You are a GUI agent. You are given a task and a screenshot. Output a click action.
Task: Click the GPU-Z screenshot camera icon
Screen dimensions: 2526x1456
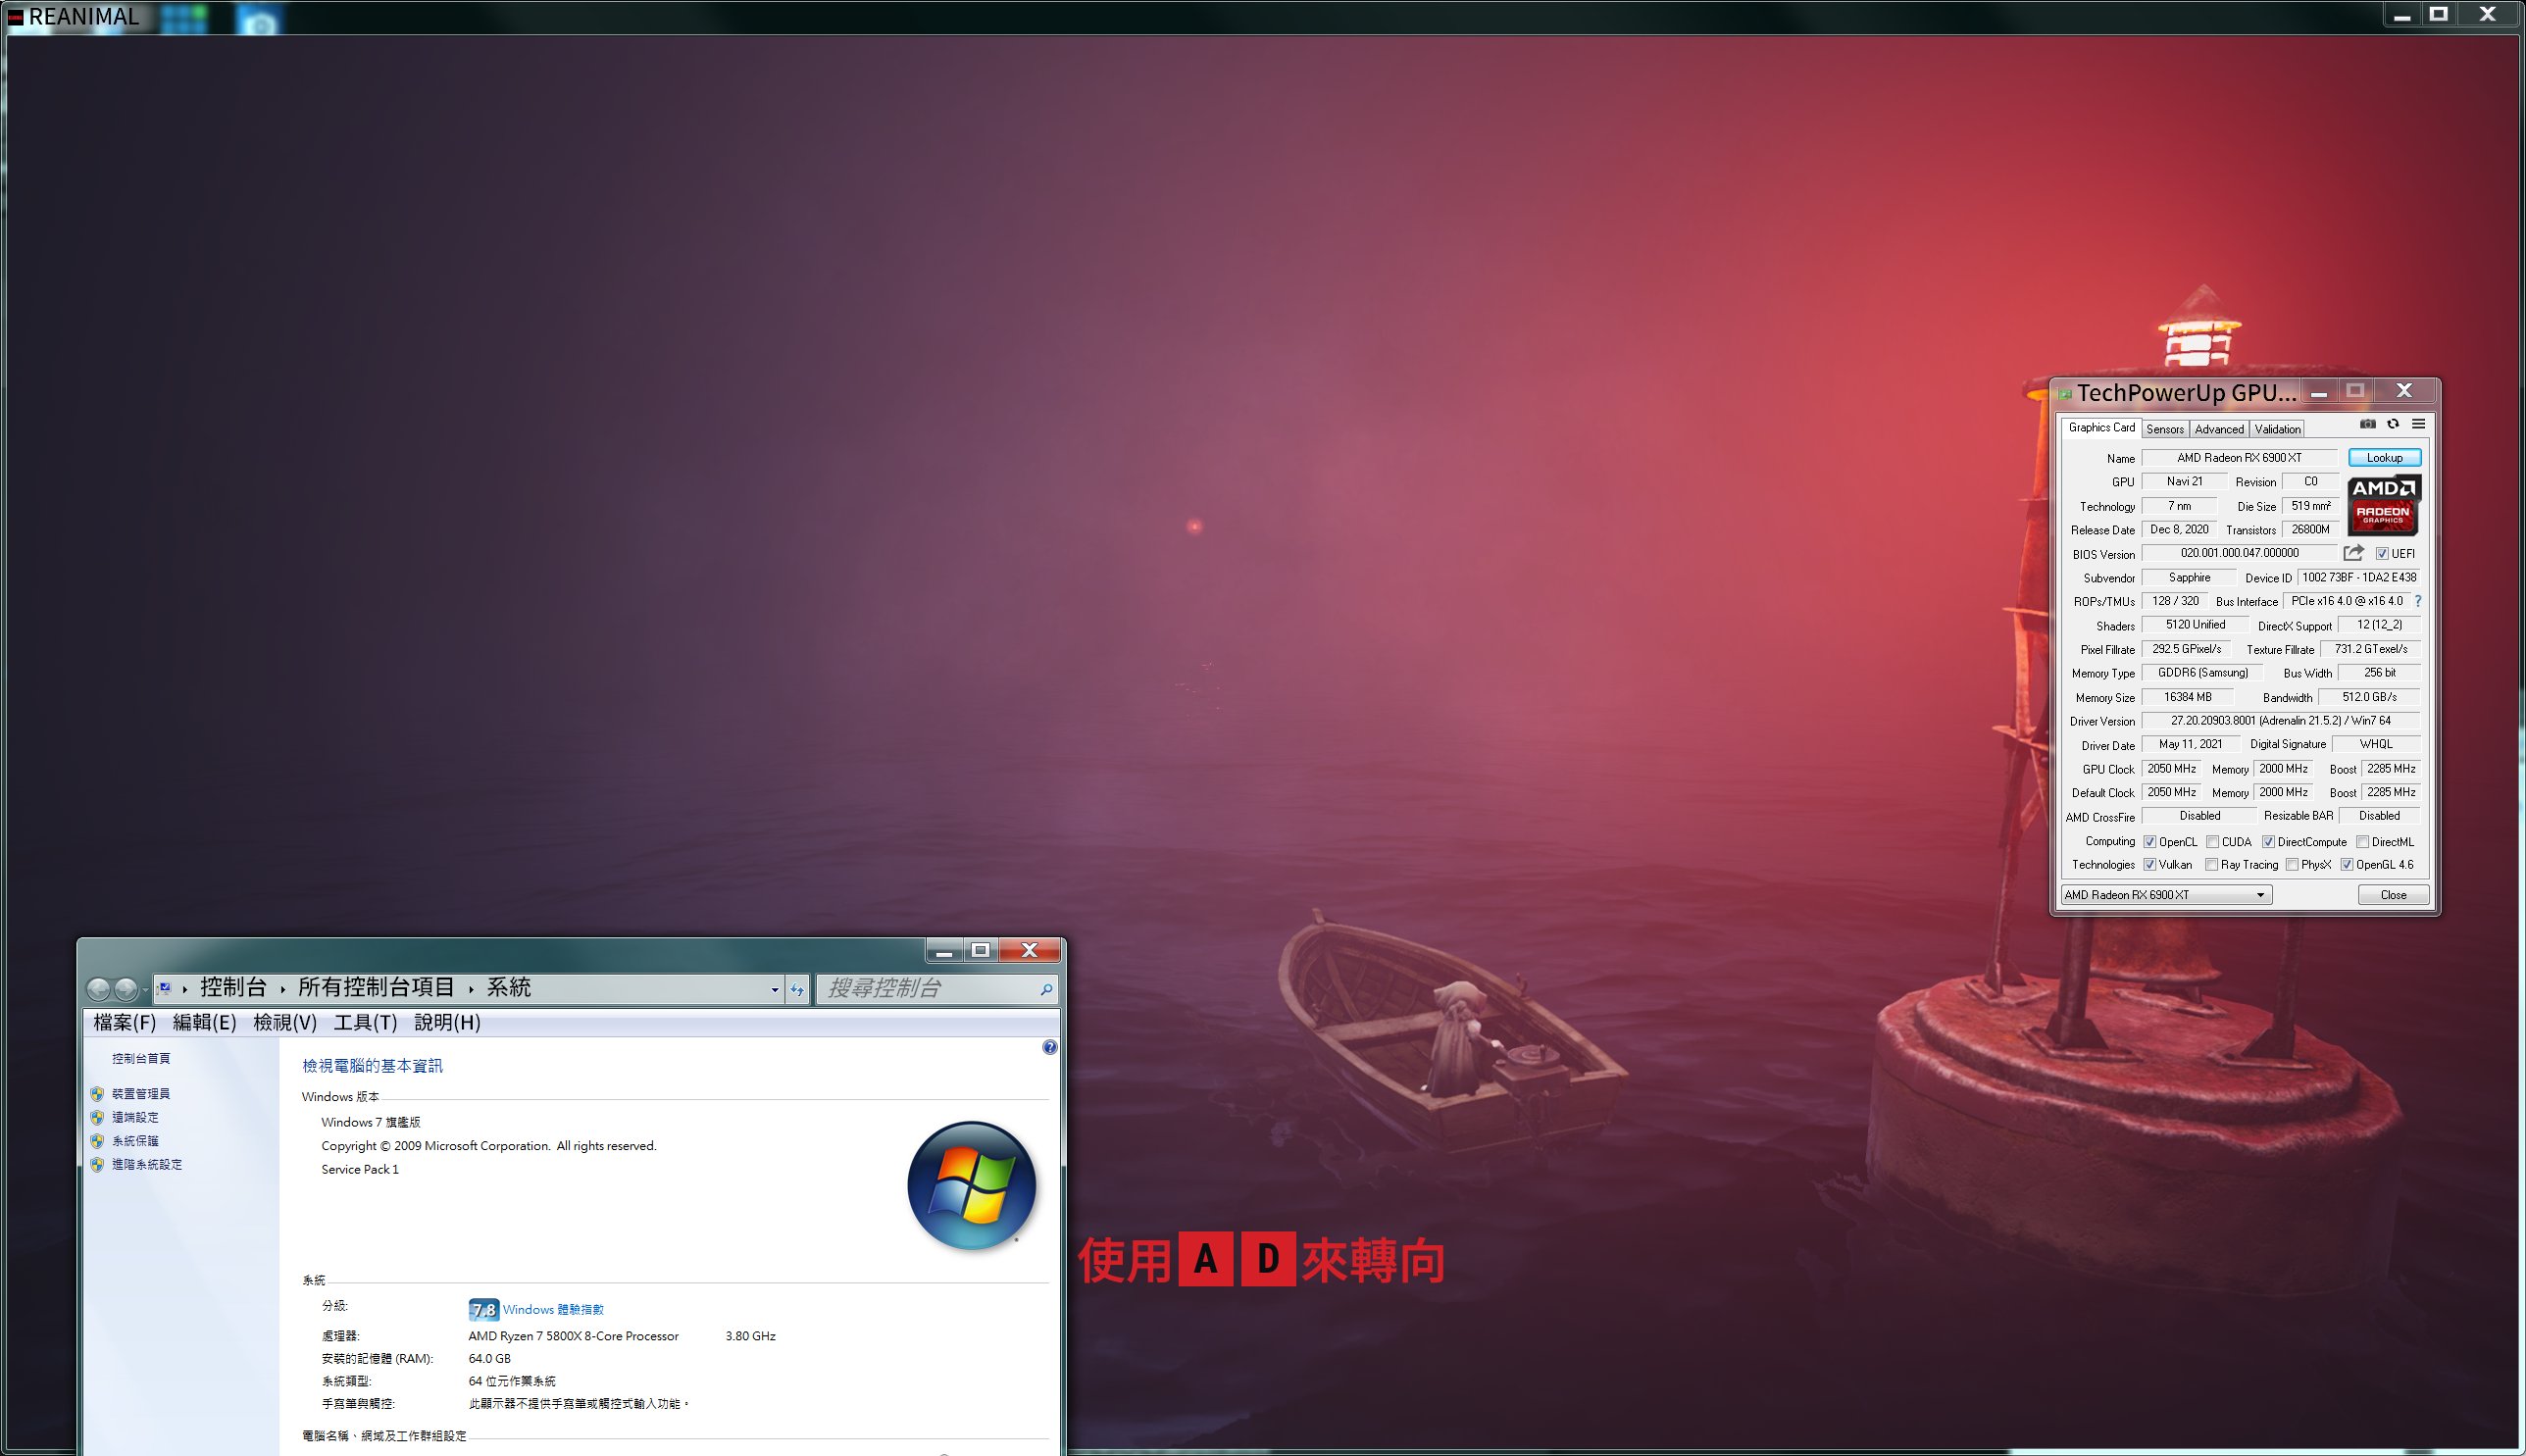[x=2367, y=424]
